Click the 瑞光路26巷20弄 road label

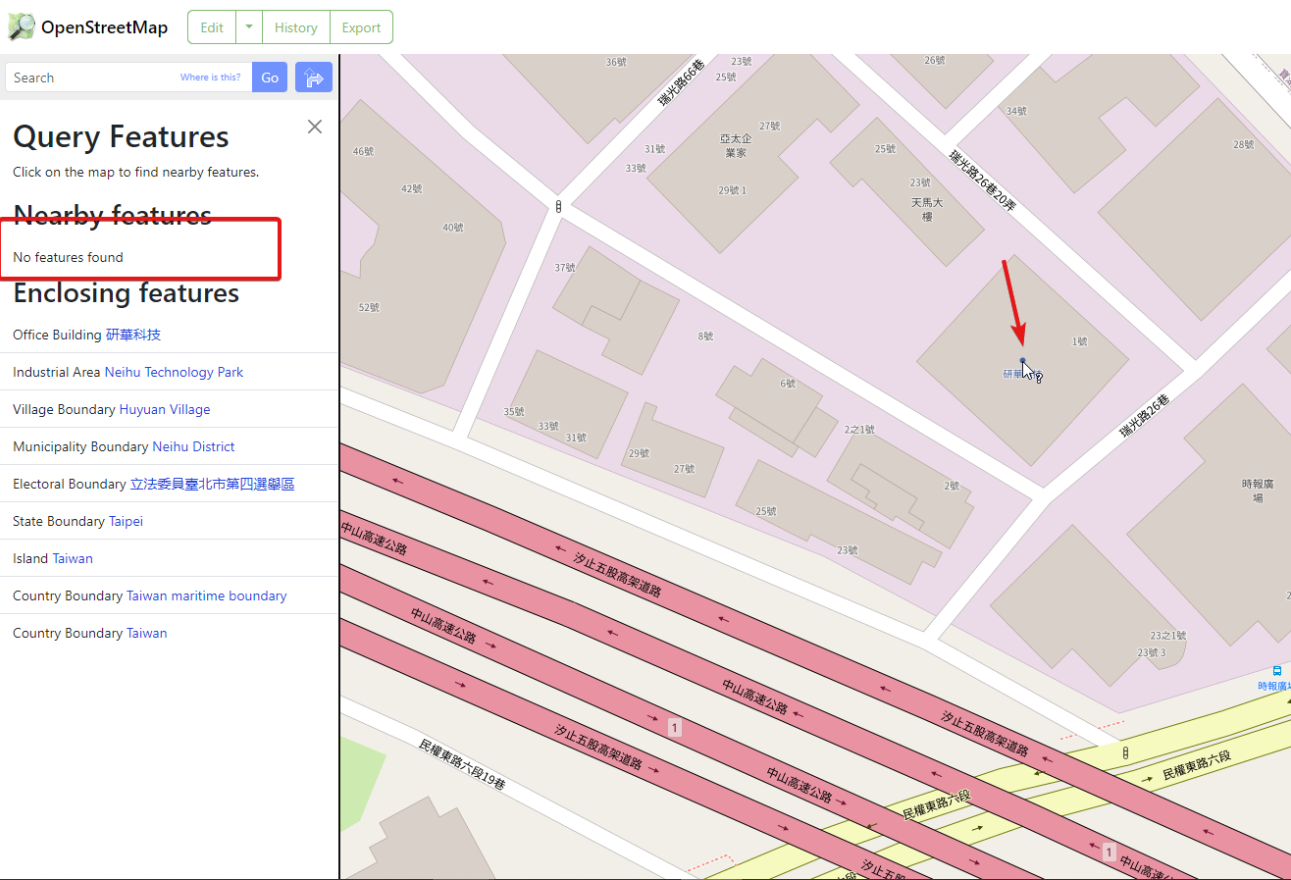pyautogui.click(x=983, y=181)
